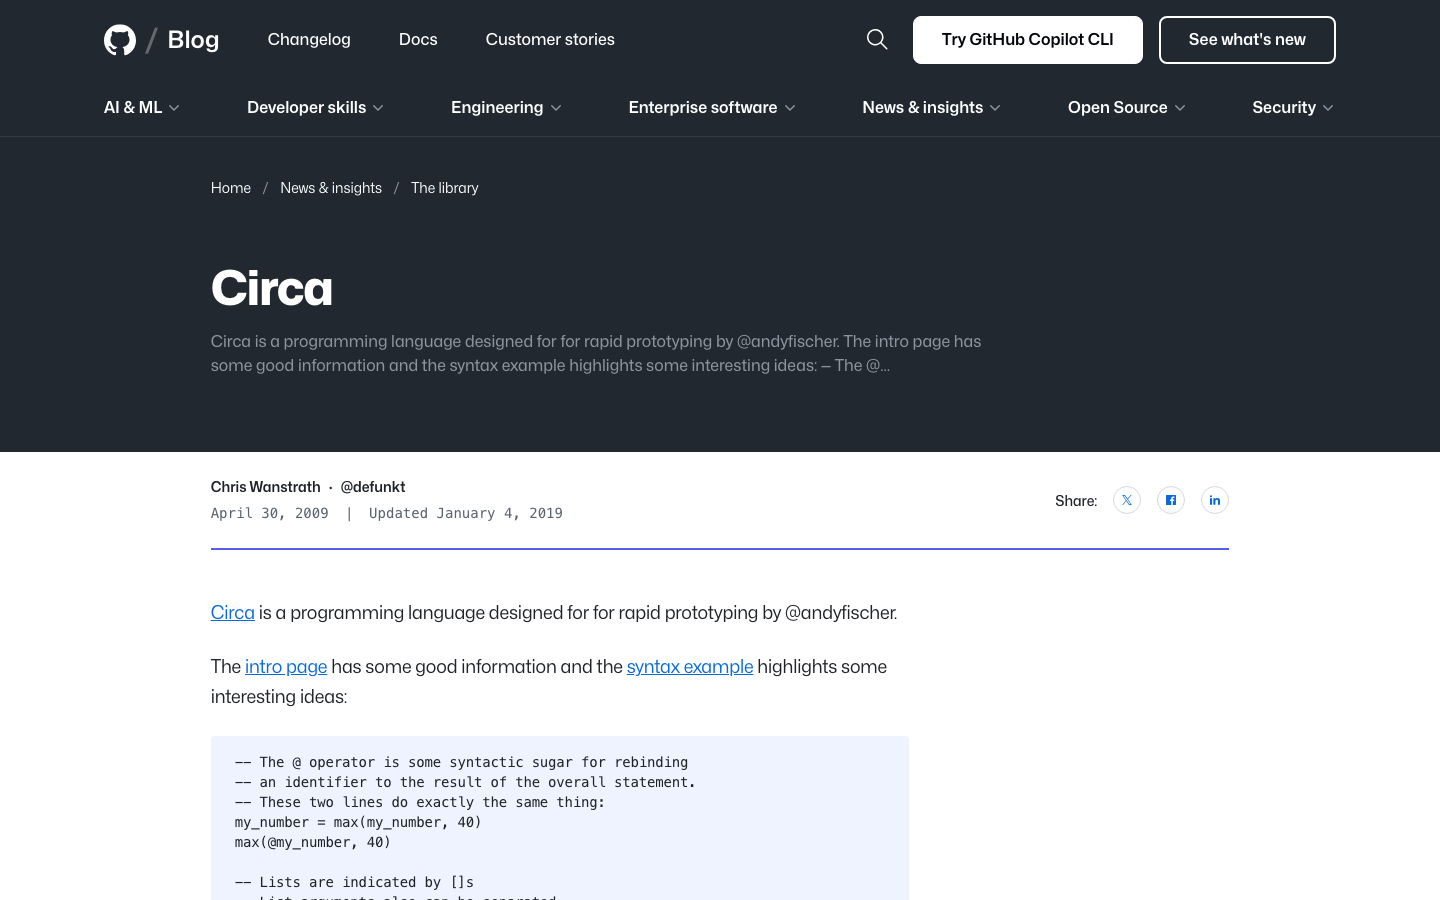Click Updated January 4, 2019 text
The width and height of the screenshot is (1440, 900).
[466, 513]
